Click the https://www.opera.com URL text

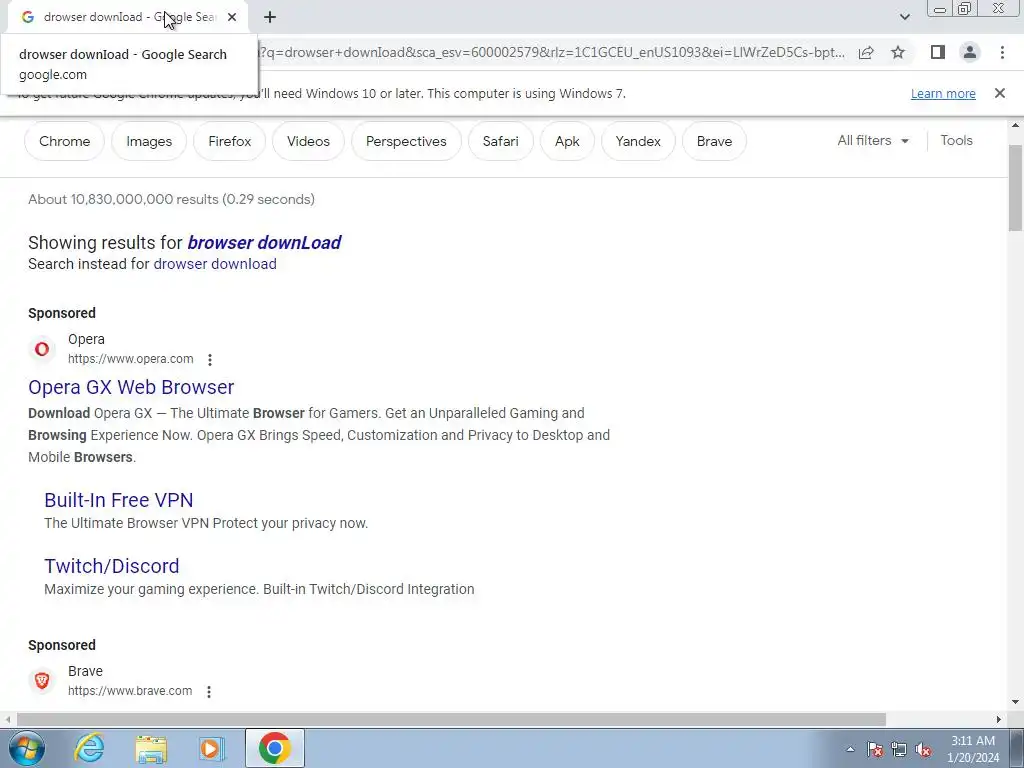[131, 359]
